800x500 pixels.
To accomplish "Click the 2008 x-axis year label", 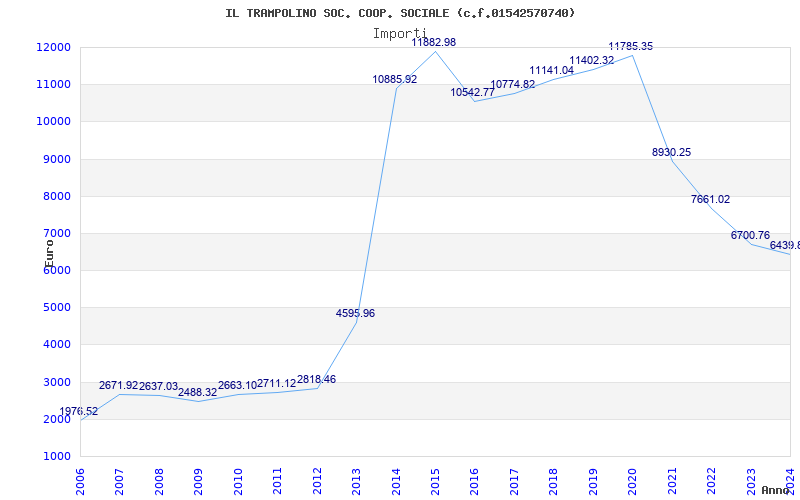I will [159, 481].
